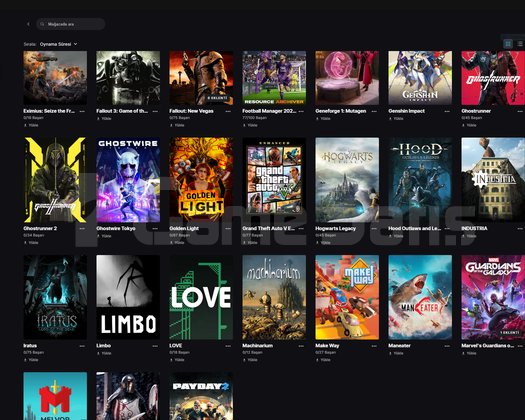Open the three-dot menu for Golden Light
The height and width of the screenshot is (420, 525).
coord(228,228)
